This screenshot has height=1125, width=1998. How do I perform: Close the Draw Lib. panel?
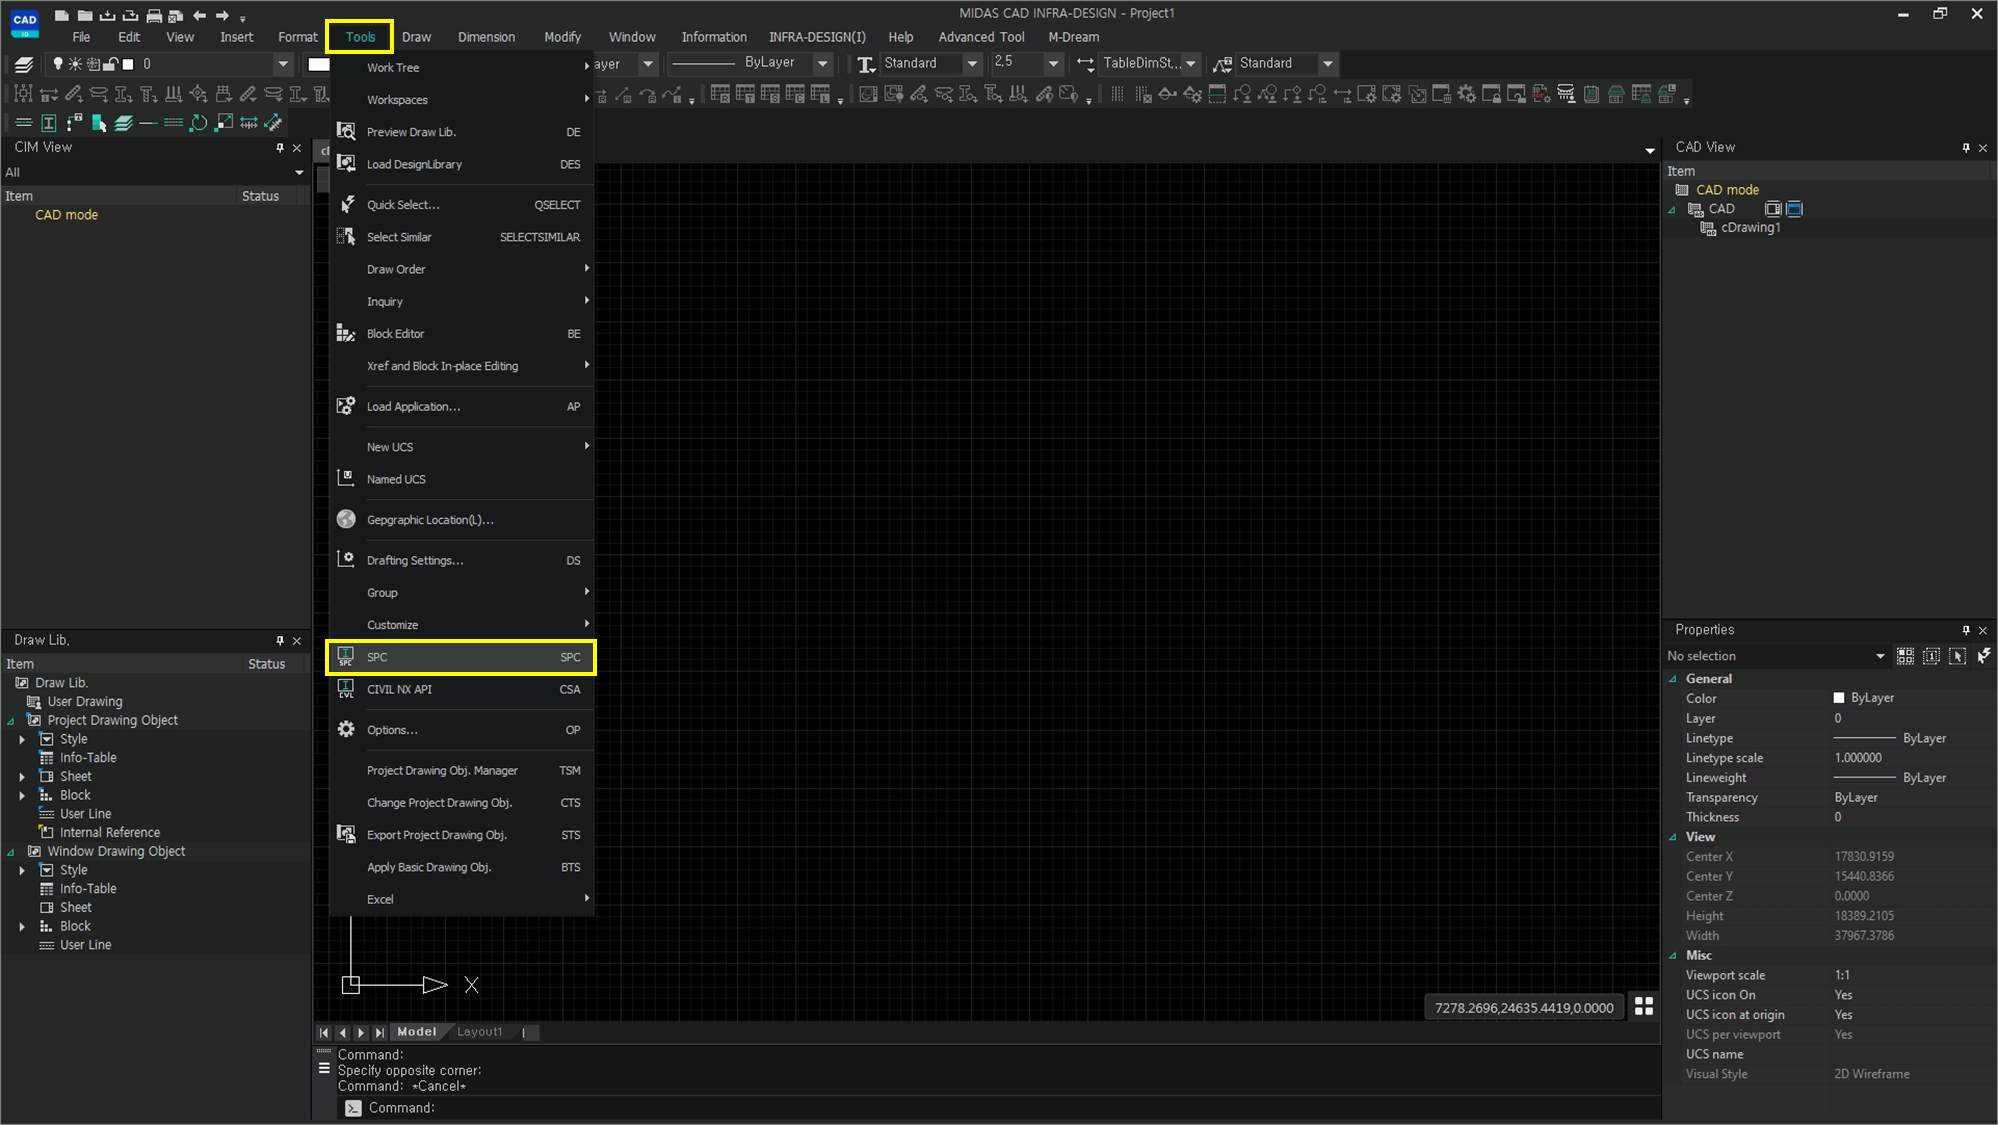[297, 640]
